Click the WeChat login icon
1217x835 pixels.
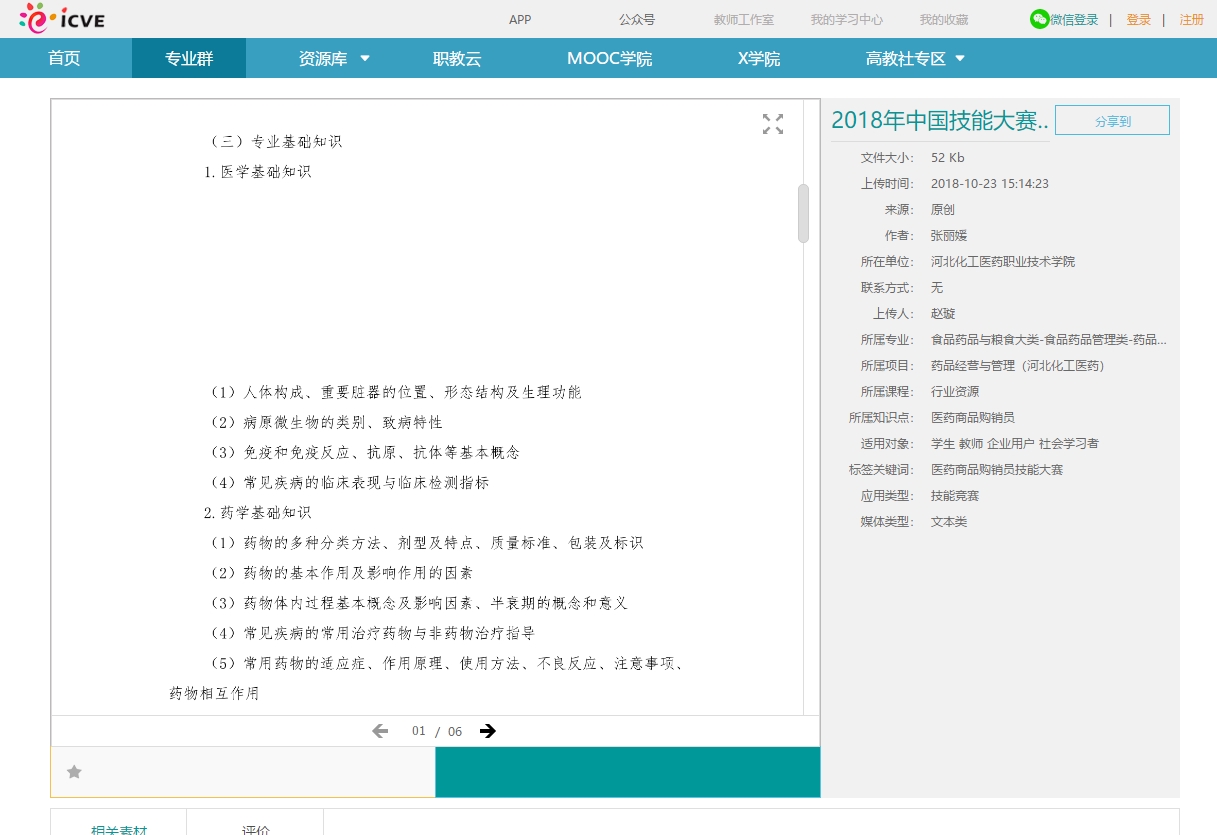coord(1040,19)
